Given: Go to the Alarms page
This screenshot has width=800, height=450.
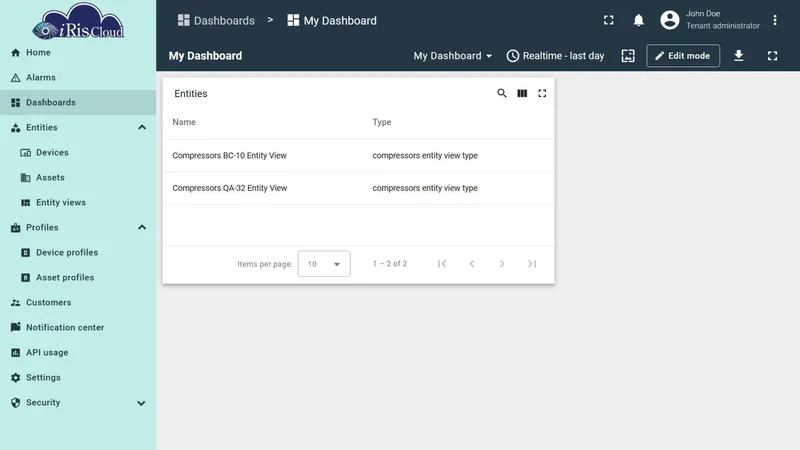Looking at the screenshot, I should pyautogui.click(x=78, y=78).
